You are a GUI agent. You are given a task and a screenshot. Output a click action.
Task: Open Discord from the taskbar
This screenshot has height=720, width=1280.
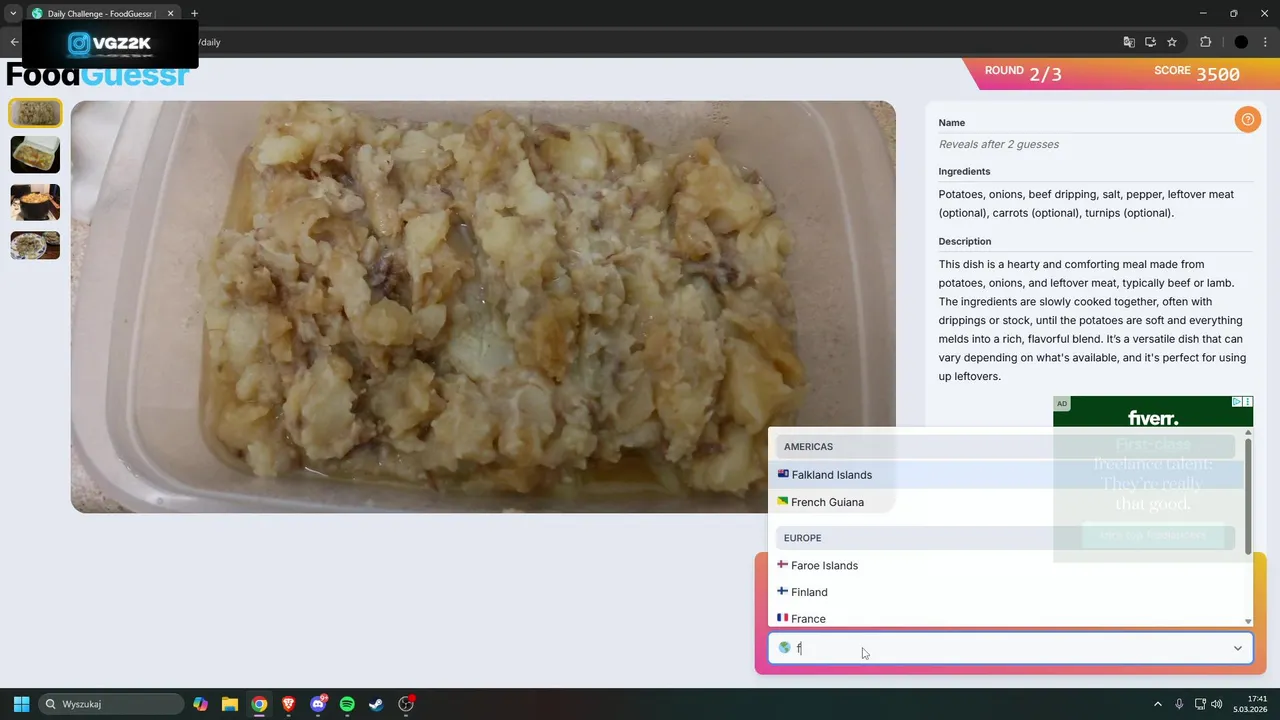[x=318, y=704]
